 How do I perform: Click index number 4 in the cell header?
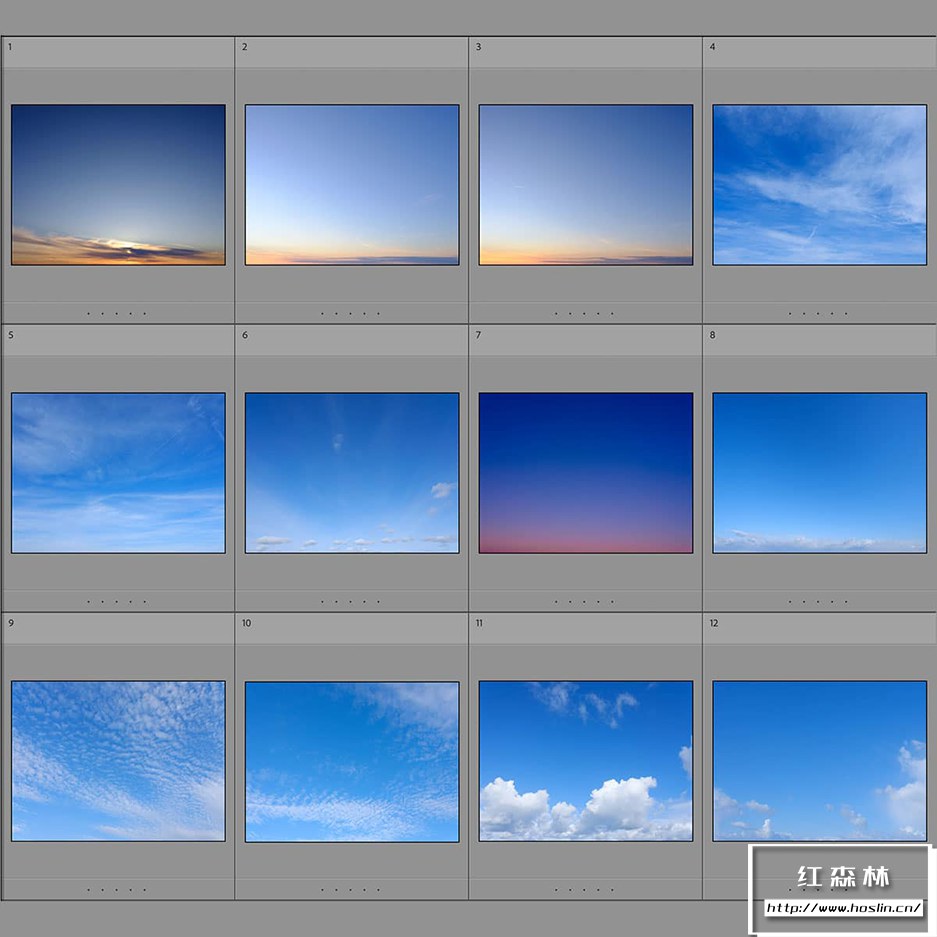pyautogui.click(x=712, y=47)
